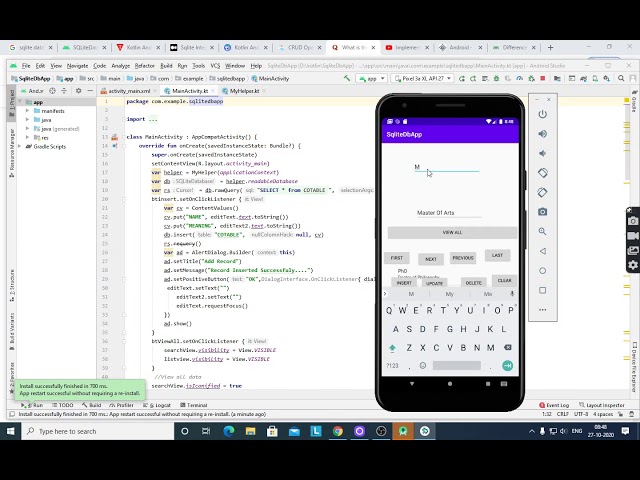Click the emulator power button
The width and height of the screenshot is (640, 480).
(542, 114)
